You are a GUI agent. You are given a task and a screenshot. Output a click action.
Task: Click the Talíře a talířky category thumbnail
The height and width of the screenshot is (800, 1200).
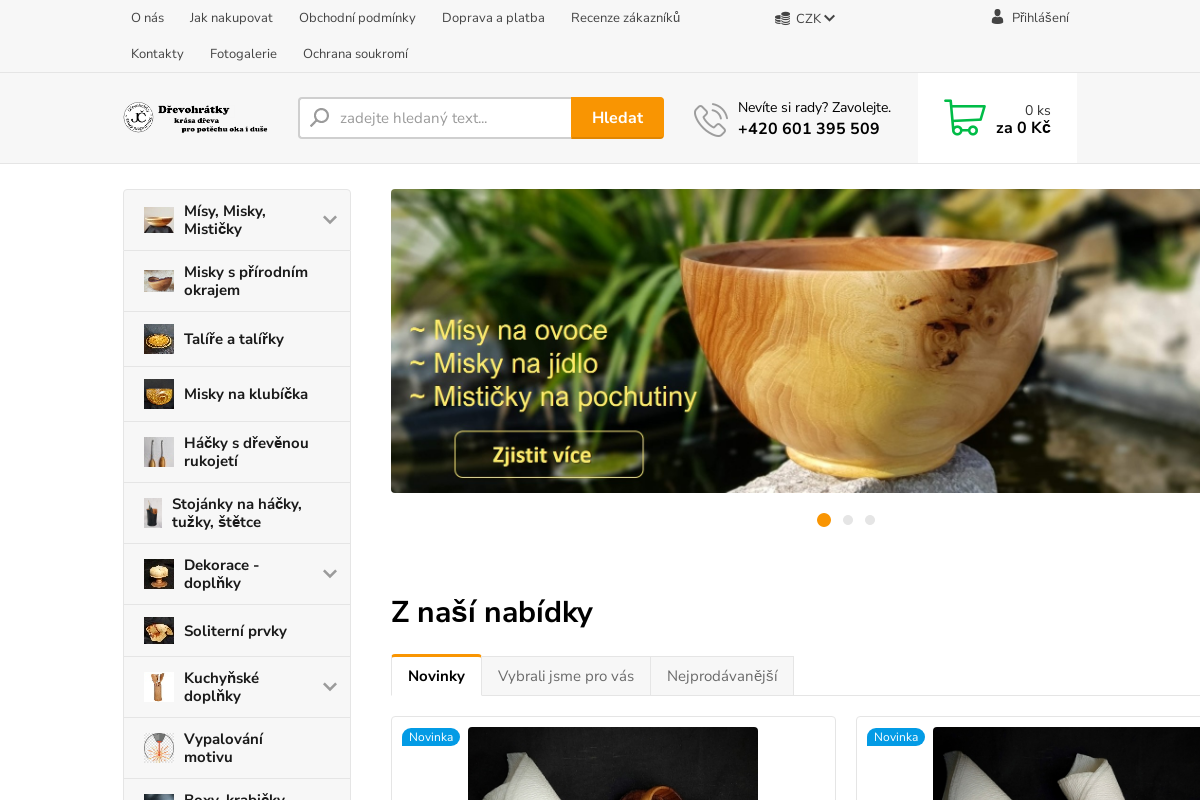tap(159, 339)
